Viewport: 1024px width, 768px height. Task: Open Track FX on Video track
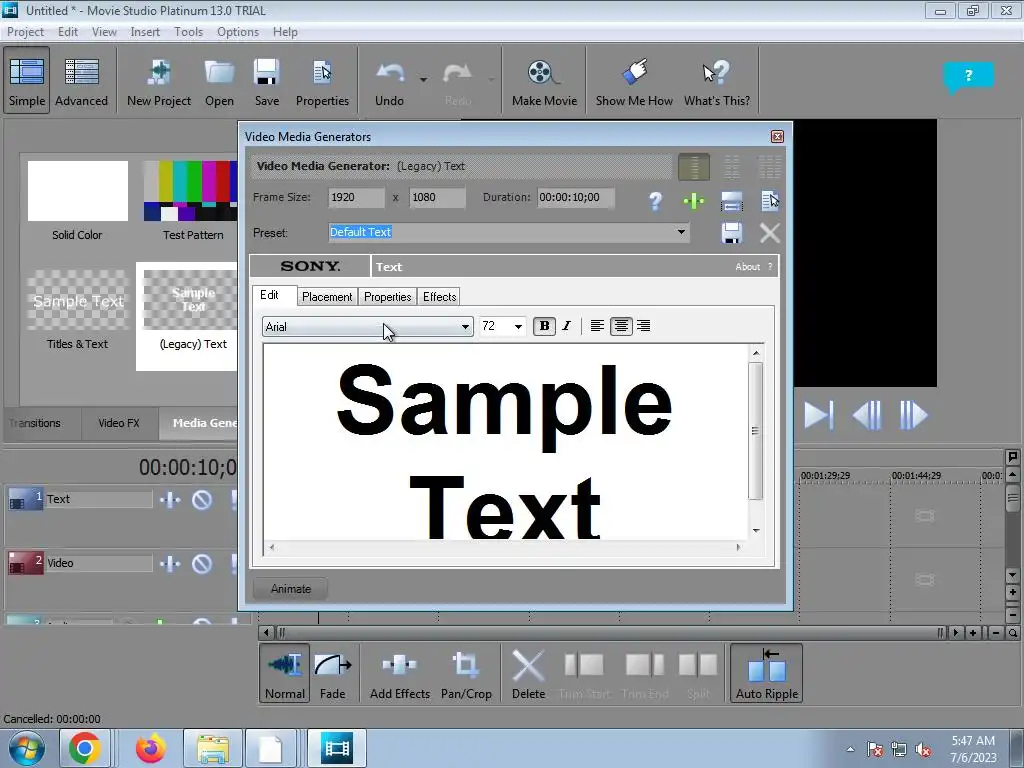(x=170, y=564)
